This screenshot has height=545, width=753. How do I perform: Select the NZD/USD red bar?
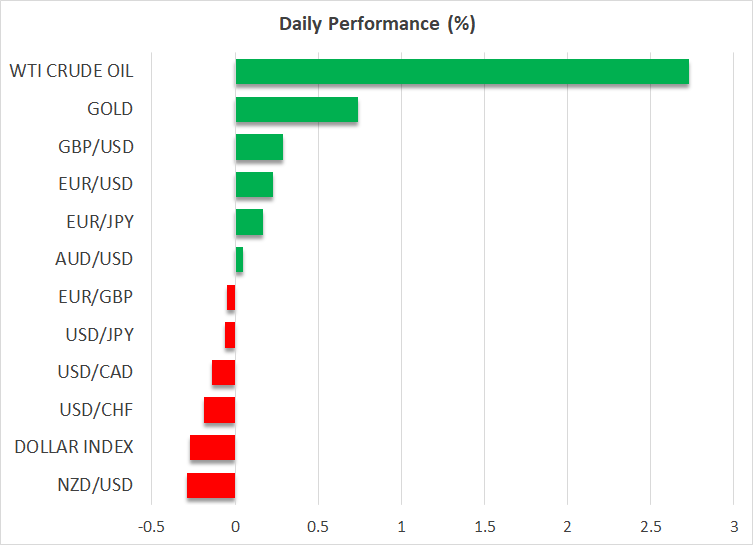click(x=210, y=485)
